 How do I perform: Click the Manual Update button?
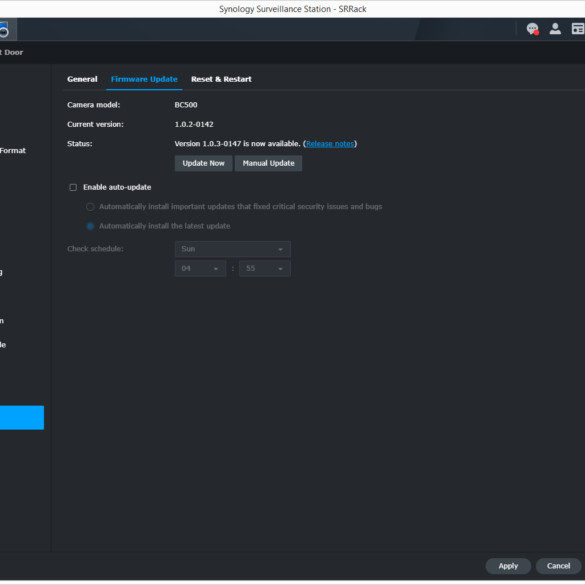(x=269, y=163)
